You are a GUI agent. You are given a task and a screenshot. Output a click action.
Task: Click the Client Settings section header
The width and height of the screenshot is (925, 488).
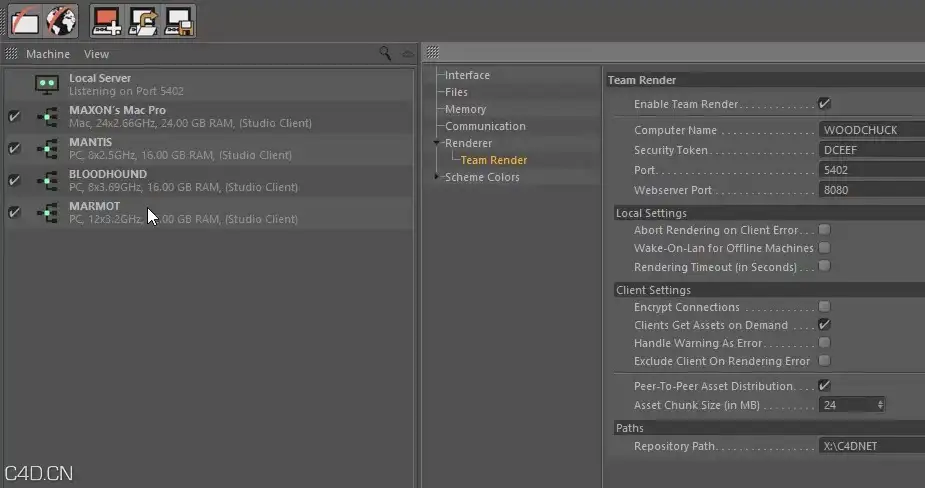[769, 290]
